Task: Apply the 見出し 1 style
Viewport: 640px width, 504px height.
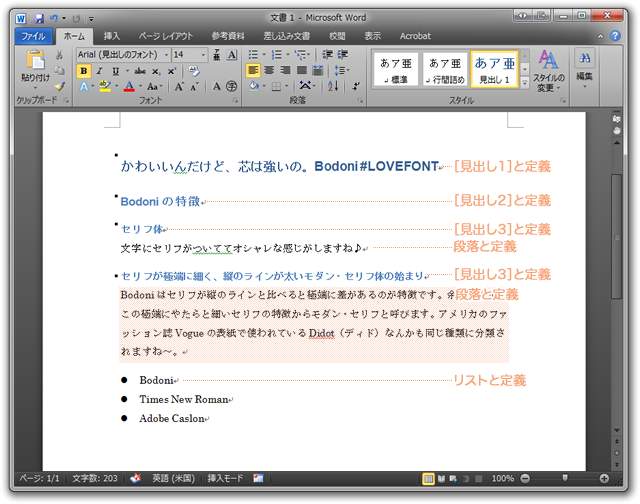Action: click(x=494, y=70)
